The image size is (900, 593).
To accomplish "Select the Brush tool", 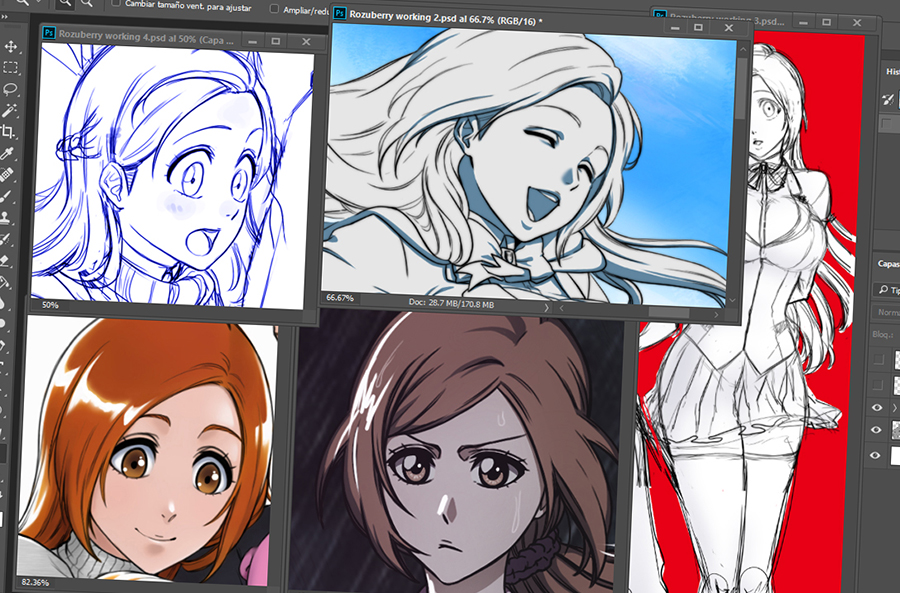I will (x=6, y=196).
